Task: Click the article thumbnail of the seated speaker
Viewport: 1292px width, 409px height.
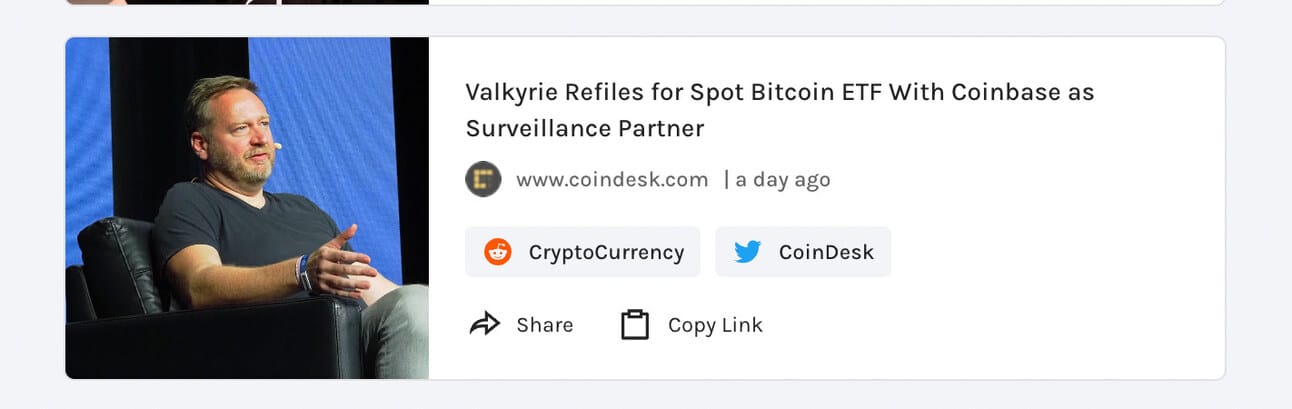Action: [247, 208]
